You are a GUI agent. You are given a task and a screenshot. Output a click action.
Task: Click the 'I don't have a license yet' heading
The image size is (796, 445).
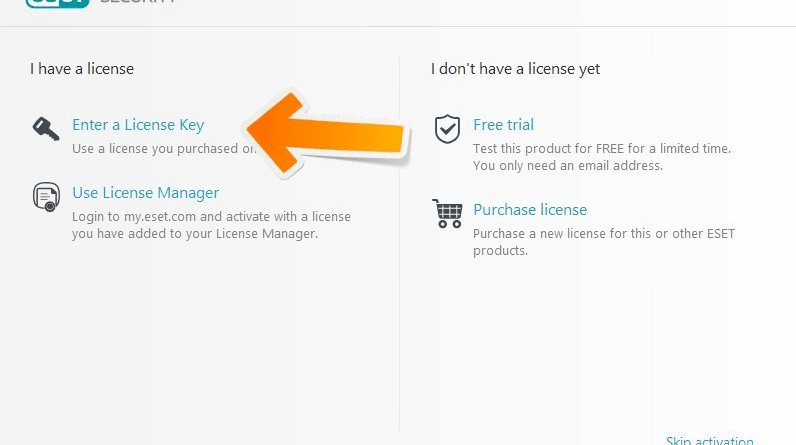point(516,69)
